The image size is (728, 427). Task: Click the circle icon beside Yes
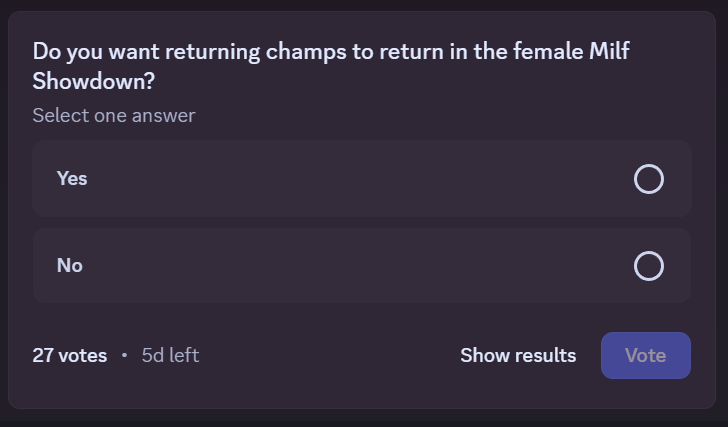click(x=649, y=179)
